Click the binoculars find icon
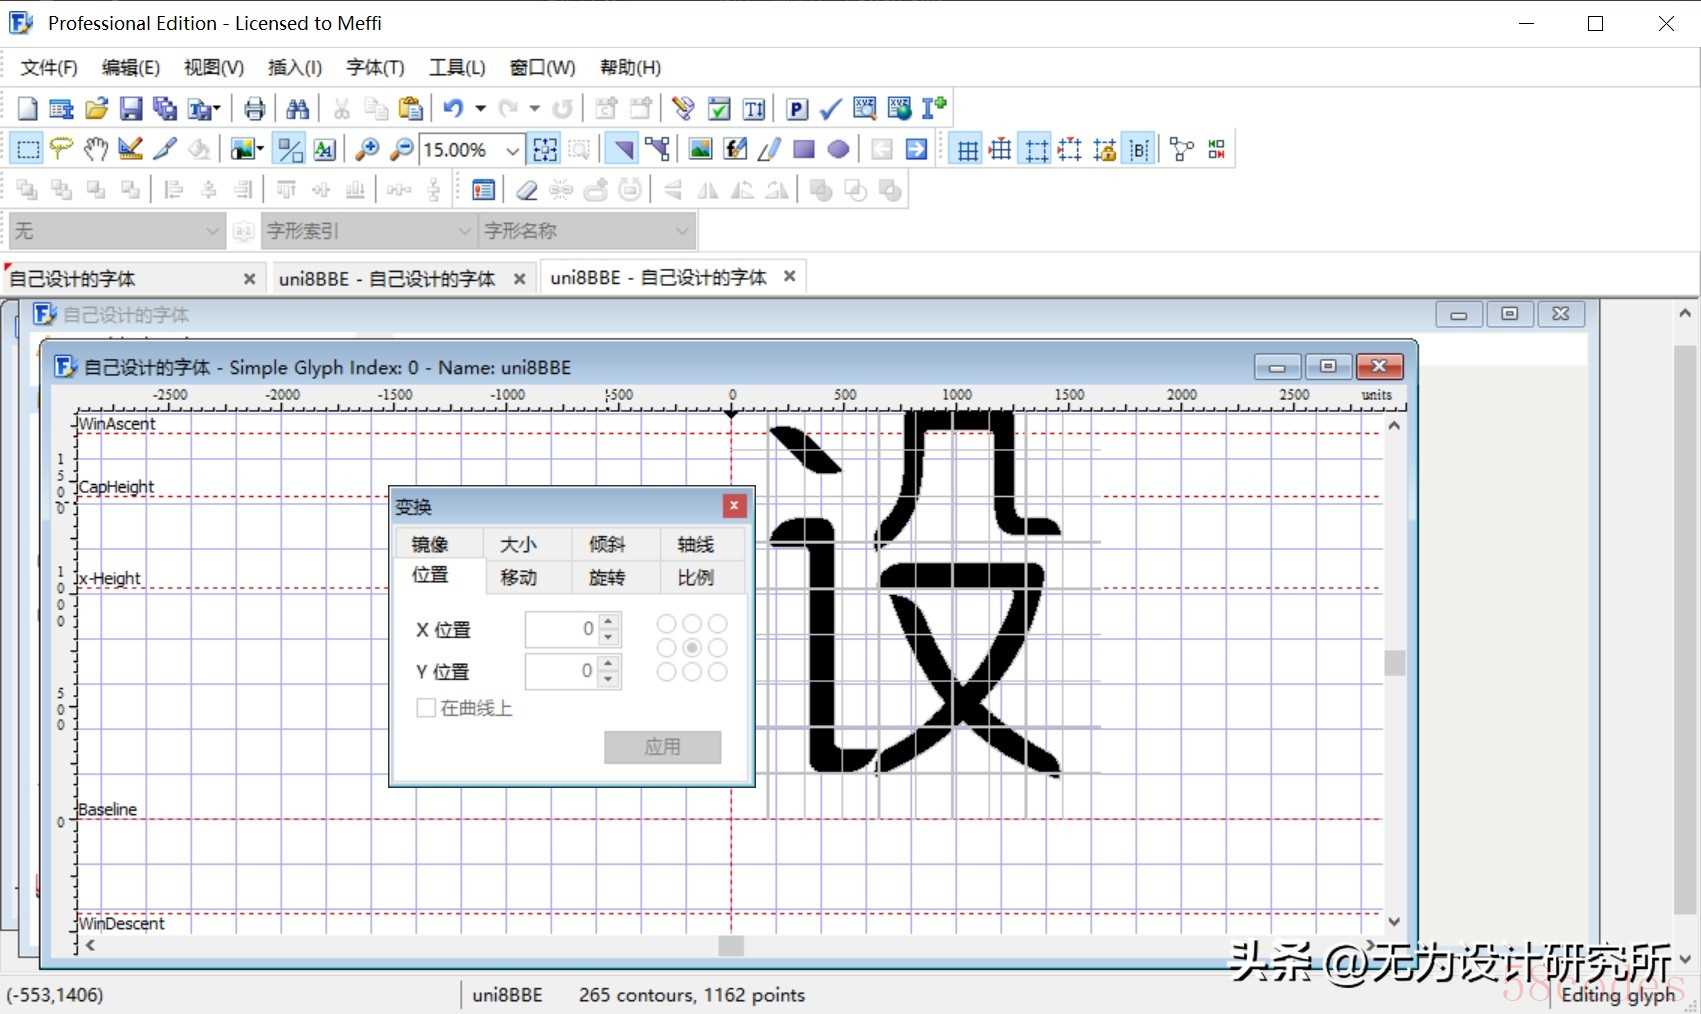Viewport: 1701px width, 1014px height. click(x=298, y=108)
